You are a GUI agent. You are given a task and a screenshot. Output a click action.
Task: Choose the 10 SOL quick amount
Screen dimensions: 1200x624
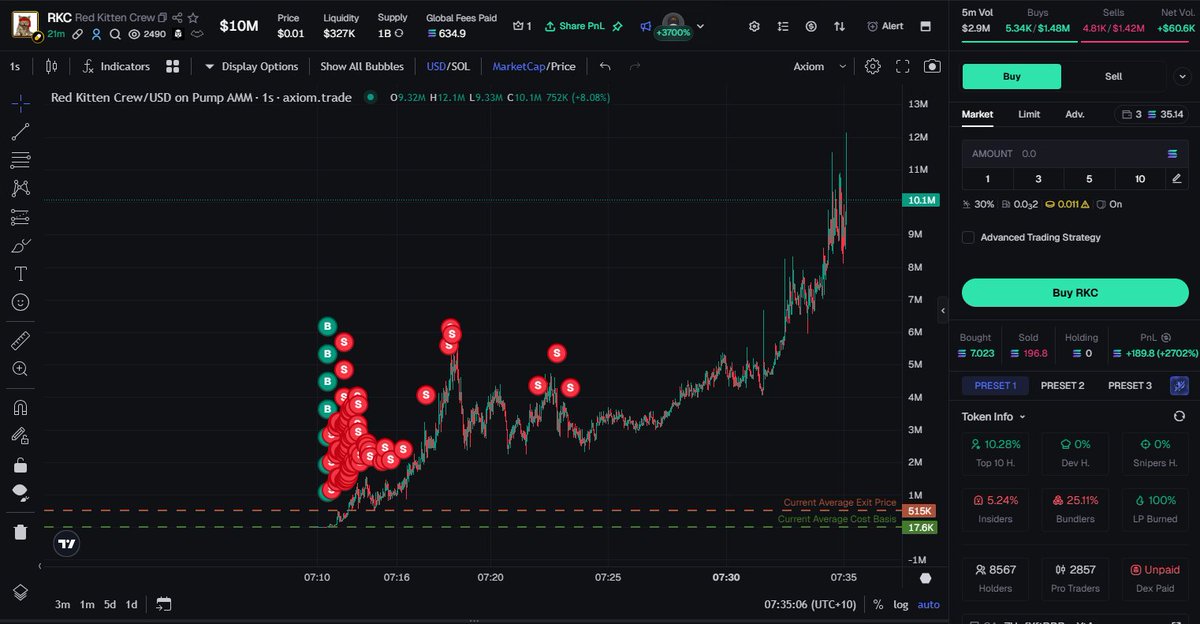1140,179
